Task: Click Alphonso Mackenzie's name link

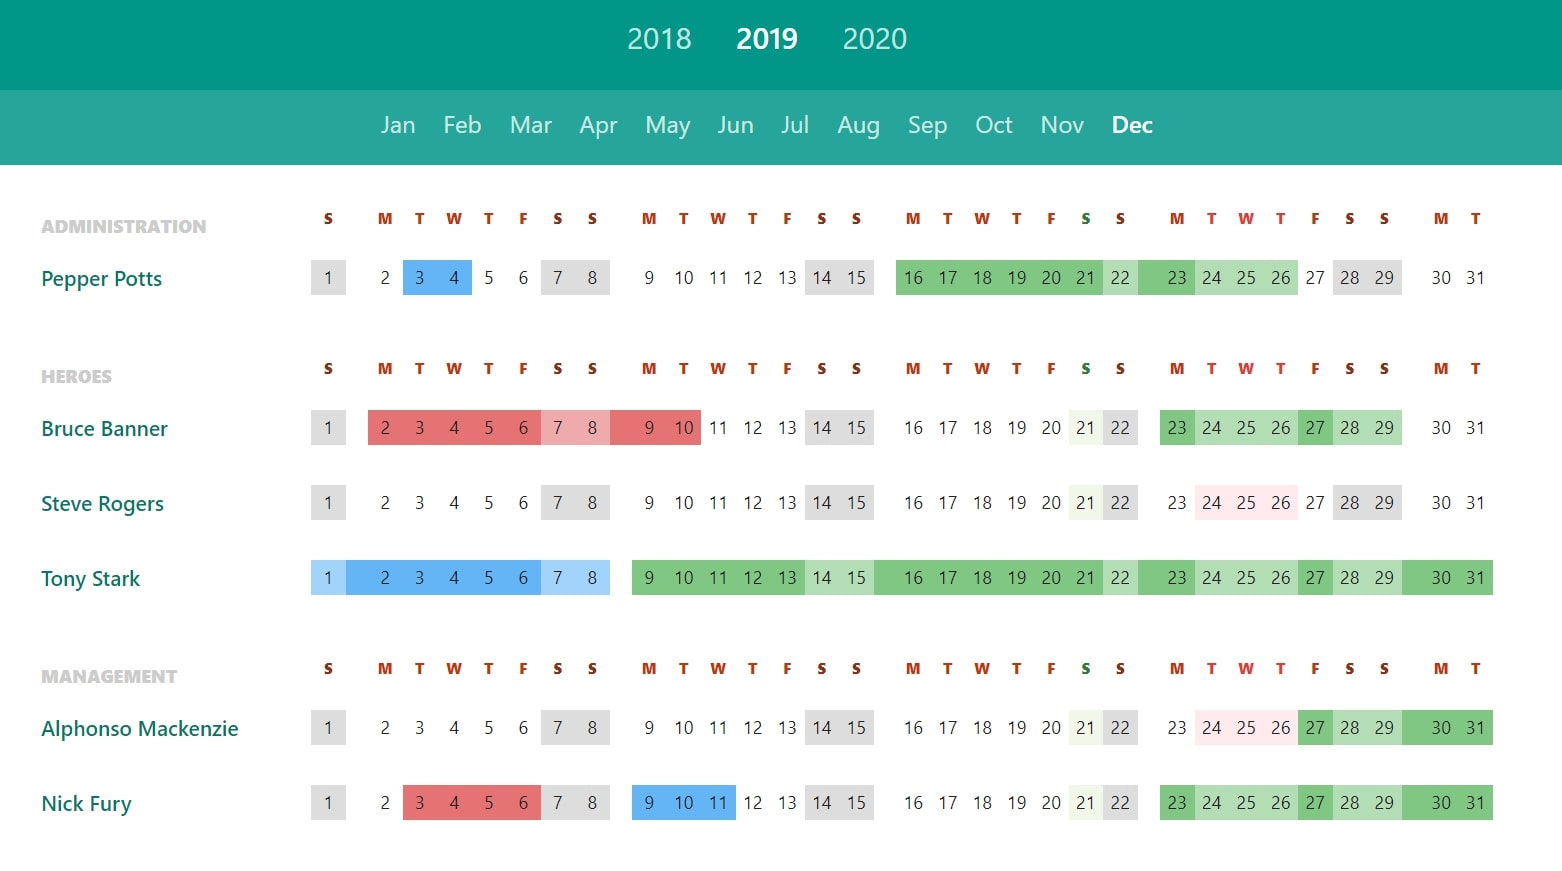Action: pyautogui.click(x=139, y=728)
